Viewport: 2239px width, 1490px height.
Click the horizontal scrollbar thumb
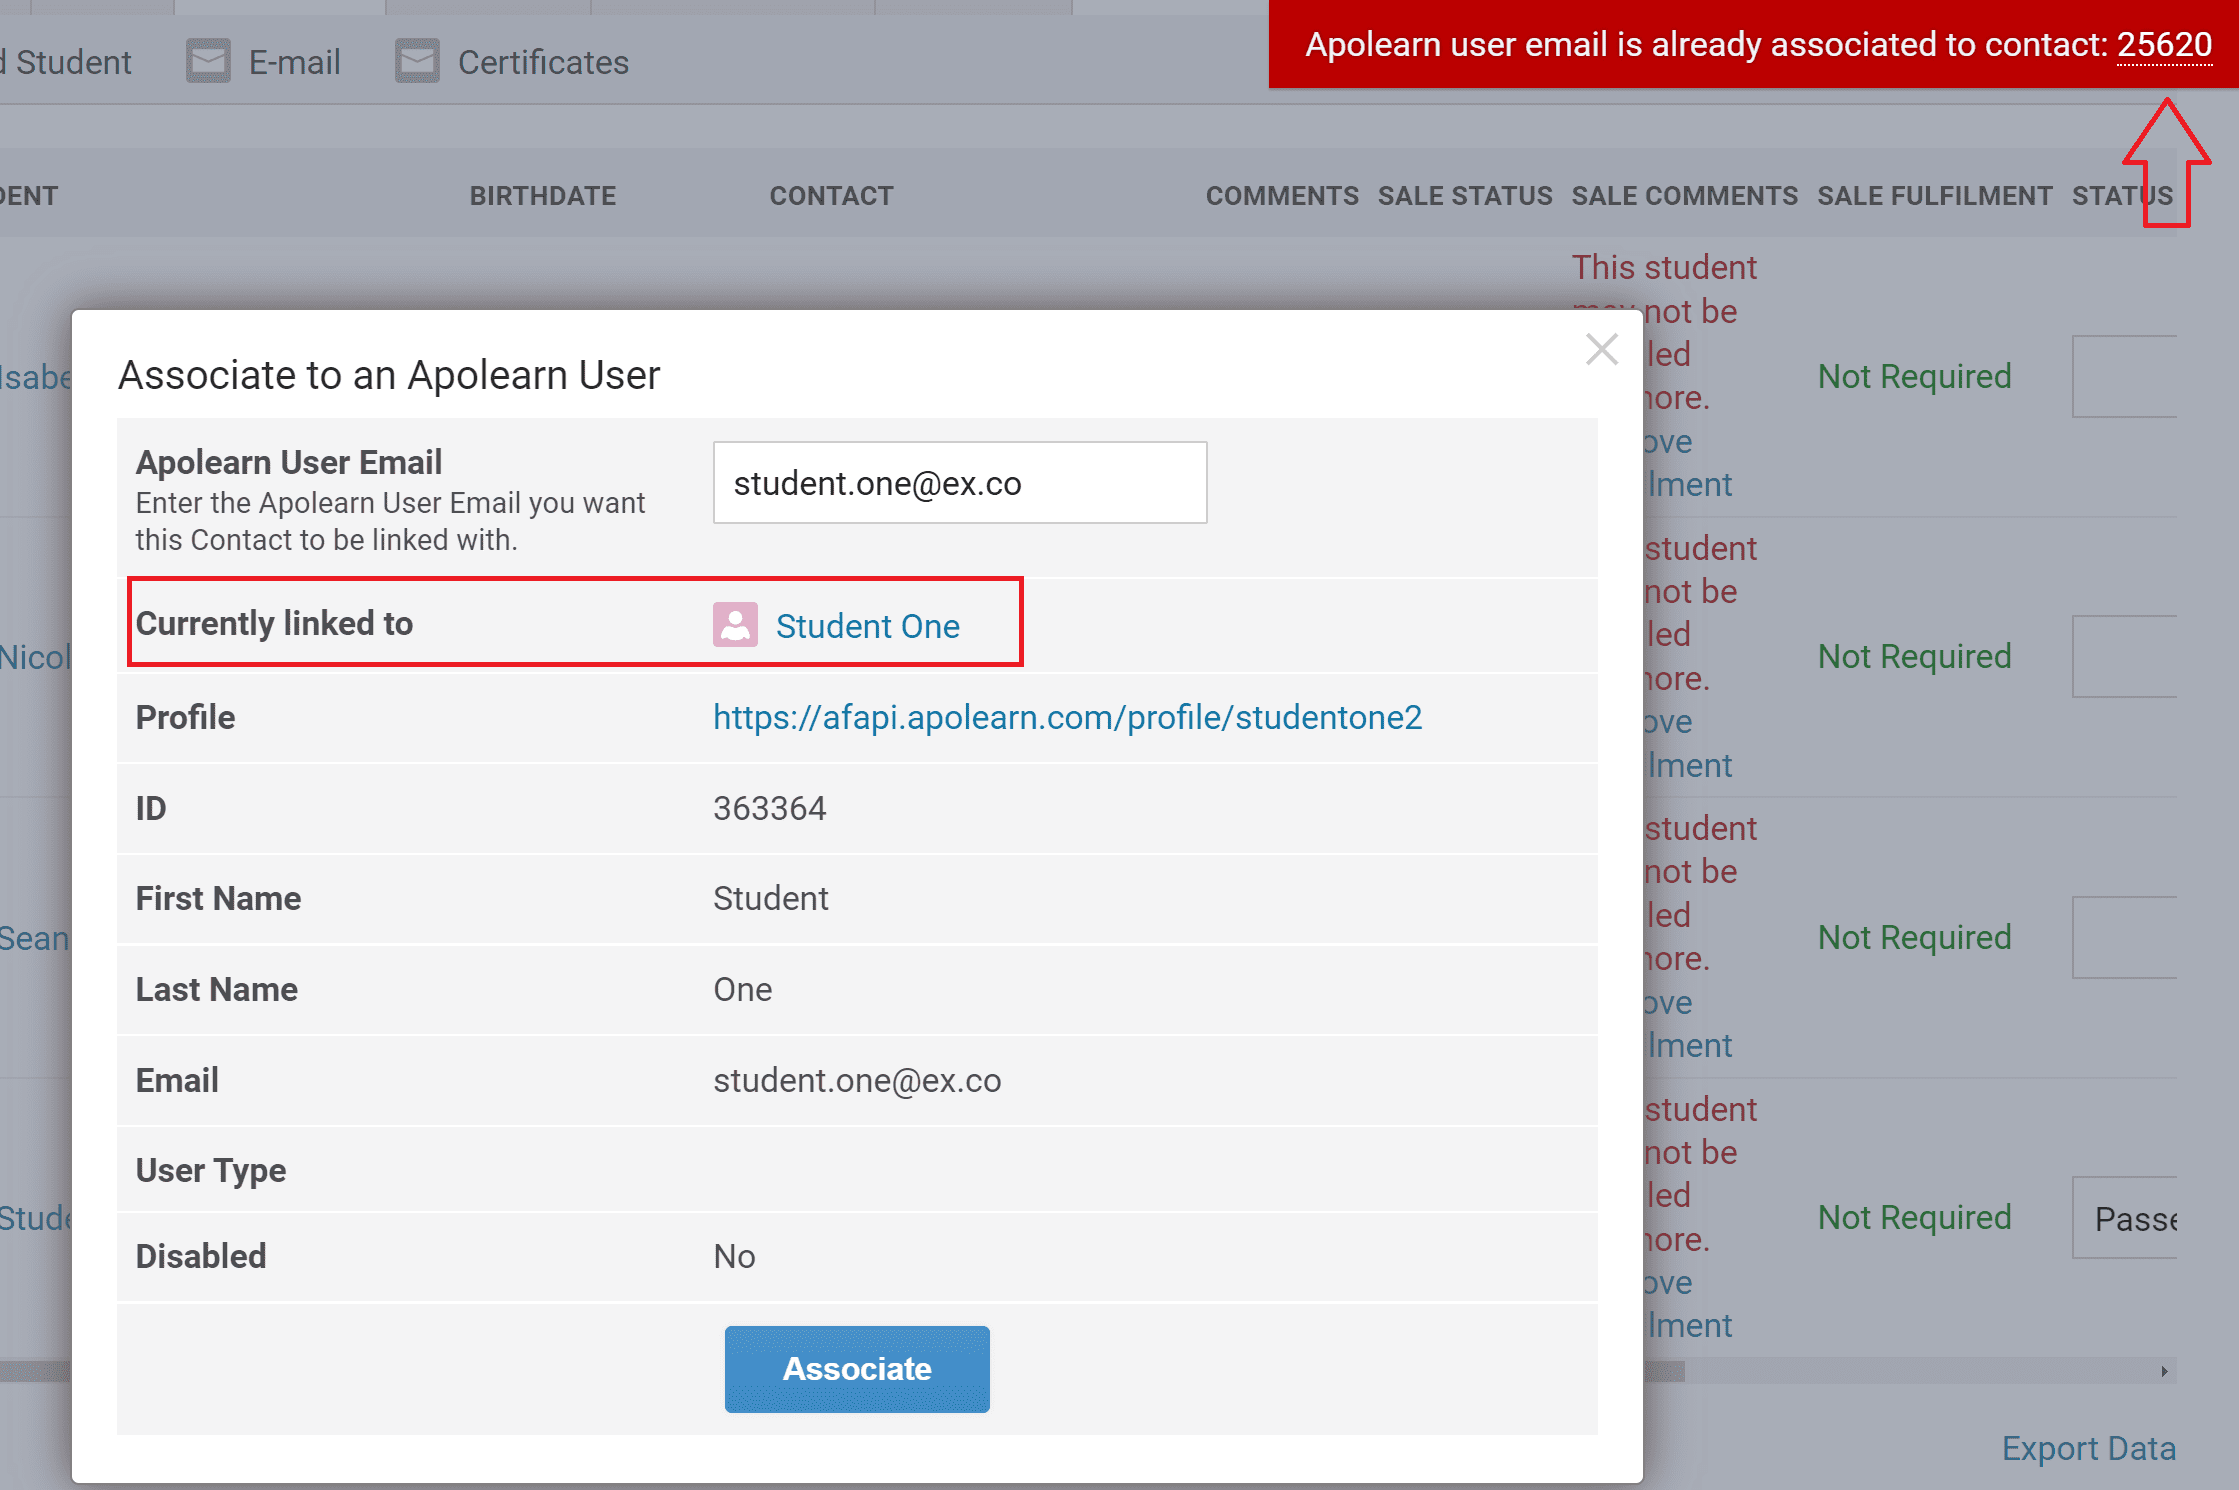coord(1664,1371)
